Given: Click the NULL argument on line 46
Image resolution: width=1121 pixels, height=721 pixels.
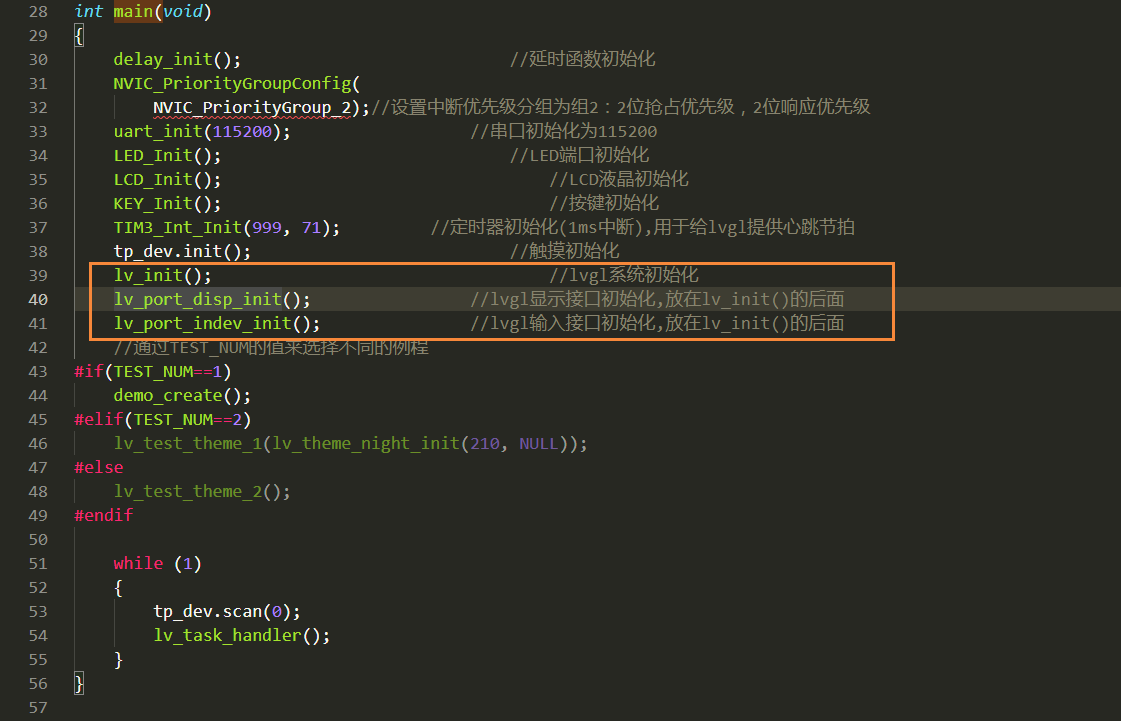Looking at the screenshot, I should click(x=538, y=444).
